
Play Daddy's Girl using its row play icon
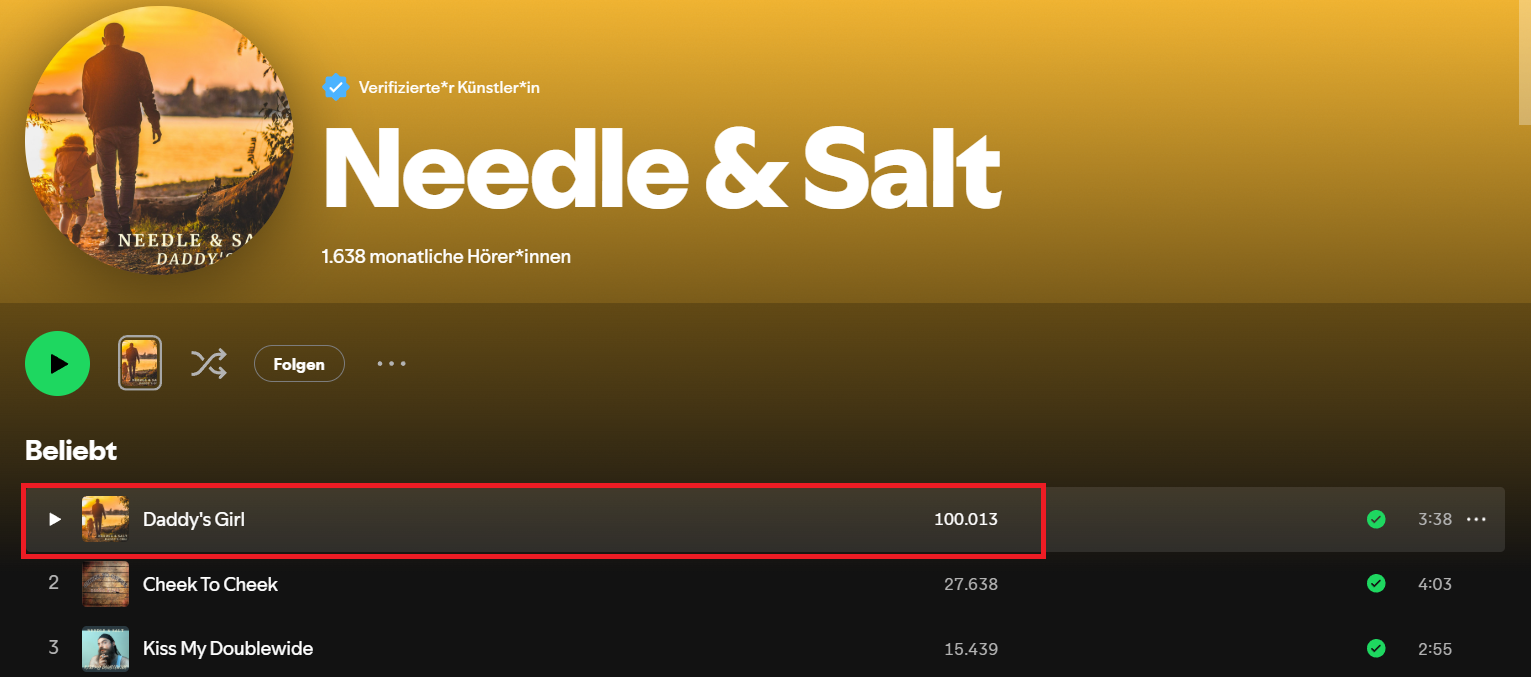[55, 519]
